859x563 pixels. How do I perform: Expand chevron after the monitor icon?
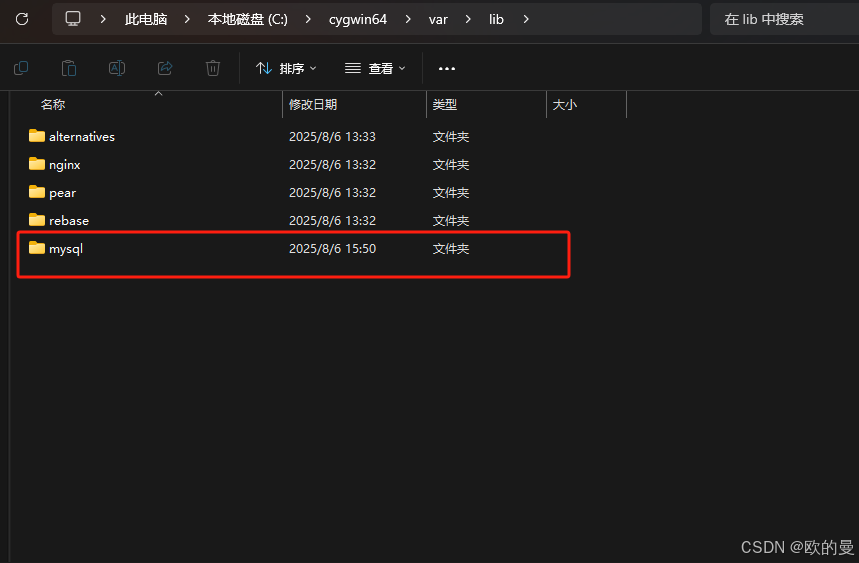click(x=103, y=19)
